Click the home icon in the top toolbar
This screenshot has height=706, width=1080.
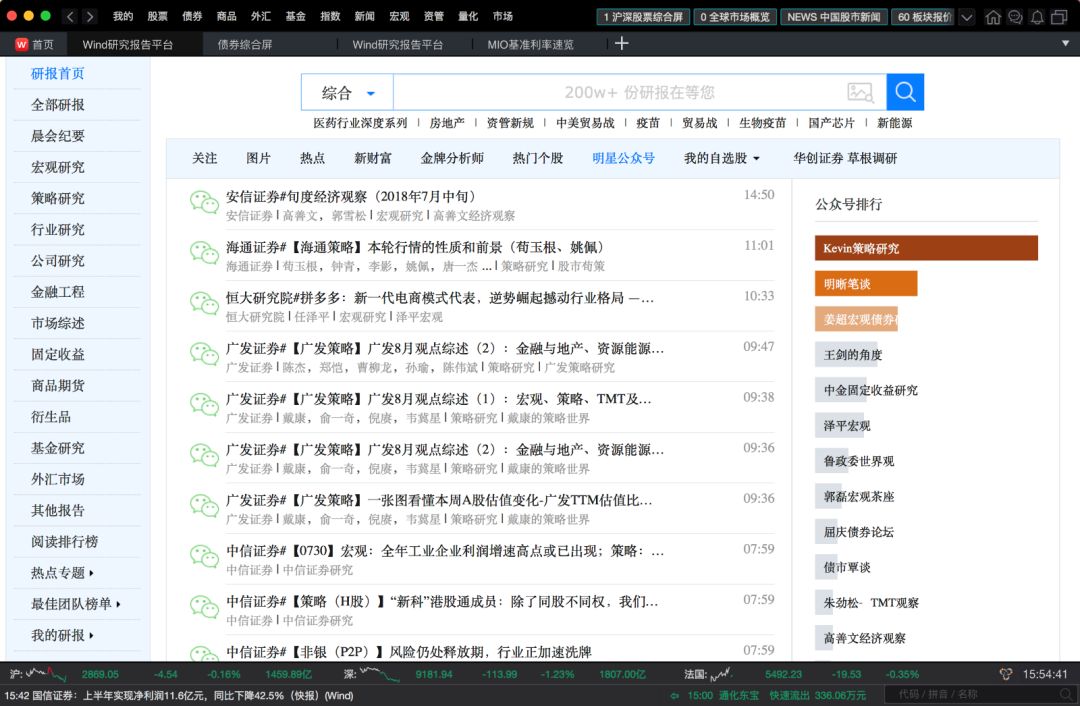click(993, 16)
